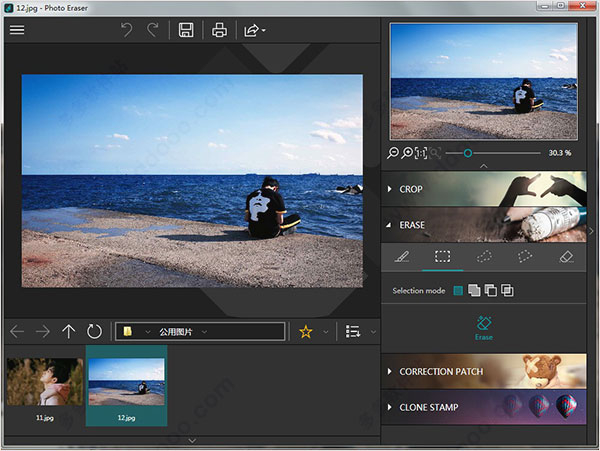600x451 pixels.
Task: Click the Erase button
Action: coord(484,328)
